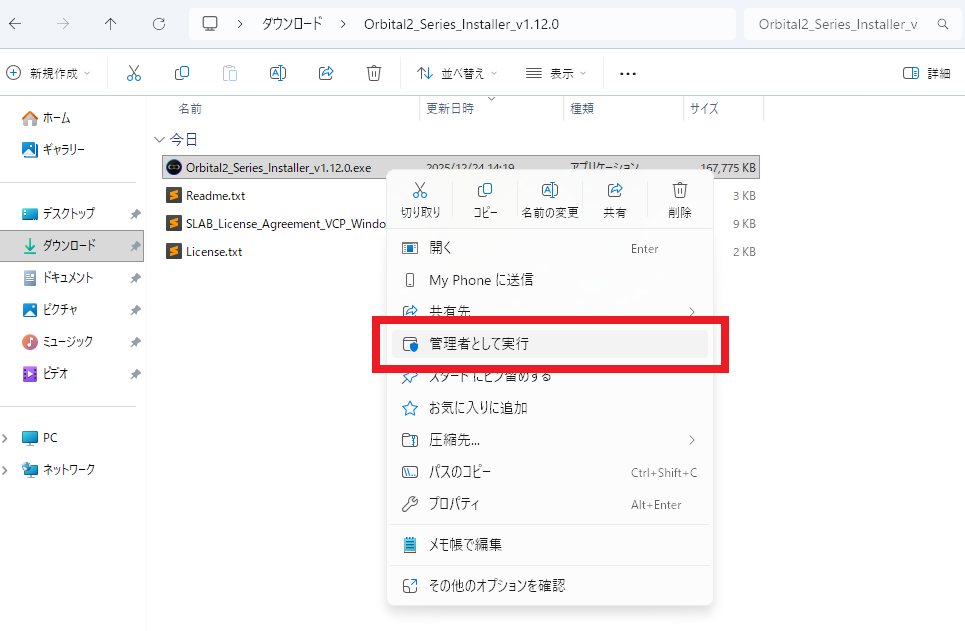The height and width of the screenshot is (631, 965).
Task: Open the 表示 view dropdown
Action: point(556,73)
